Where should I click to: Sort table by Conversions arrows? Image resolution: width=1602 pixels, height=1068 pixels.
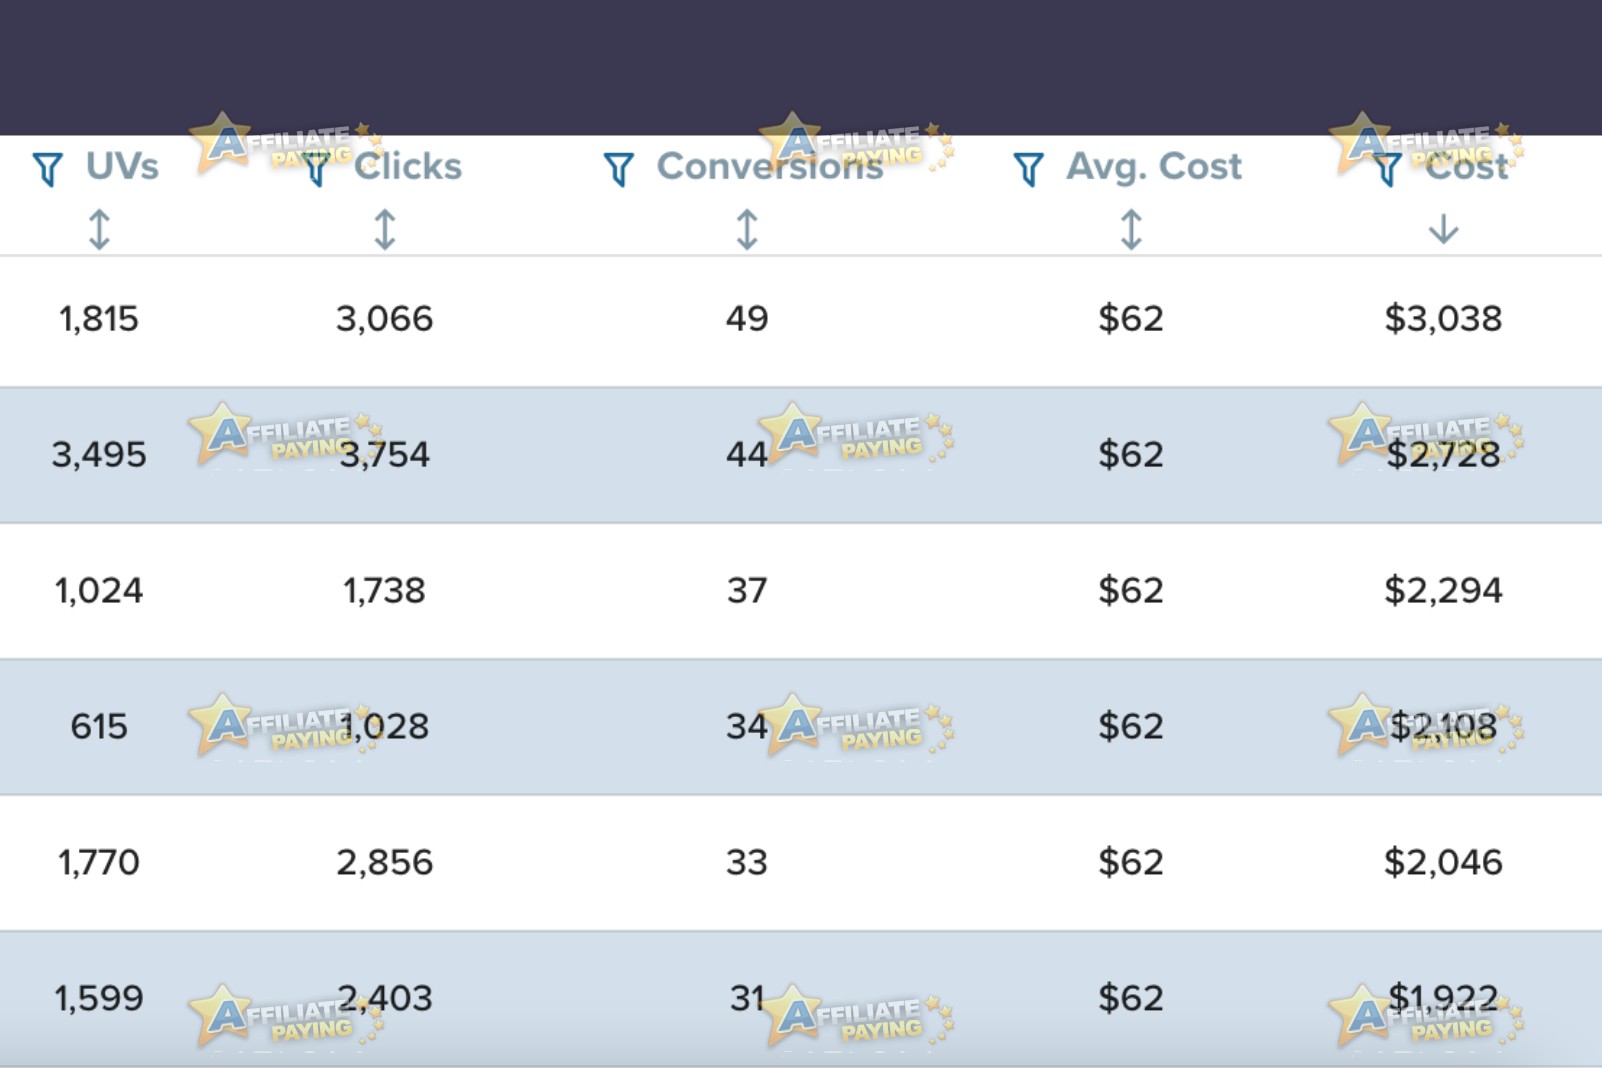coord(747,229)
